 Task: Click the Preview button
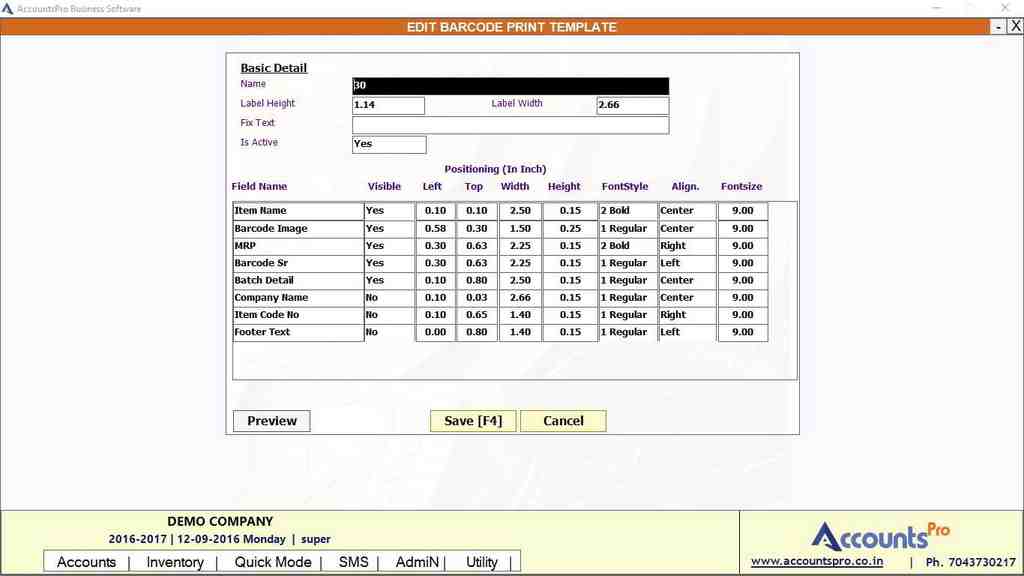tap(272, 421)
